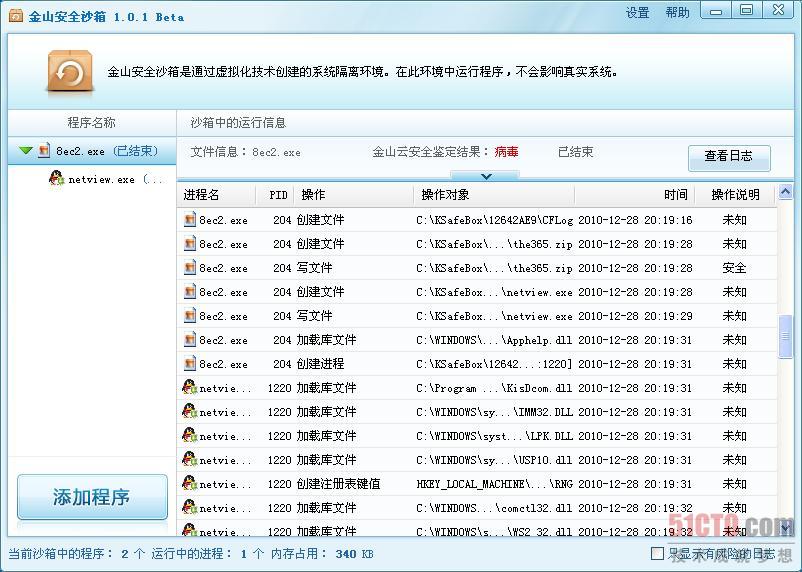
Task: Click the log scrollbar up arrow
Action: [x=785, y=192]
